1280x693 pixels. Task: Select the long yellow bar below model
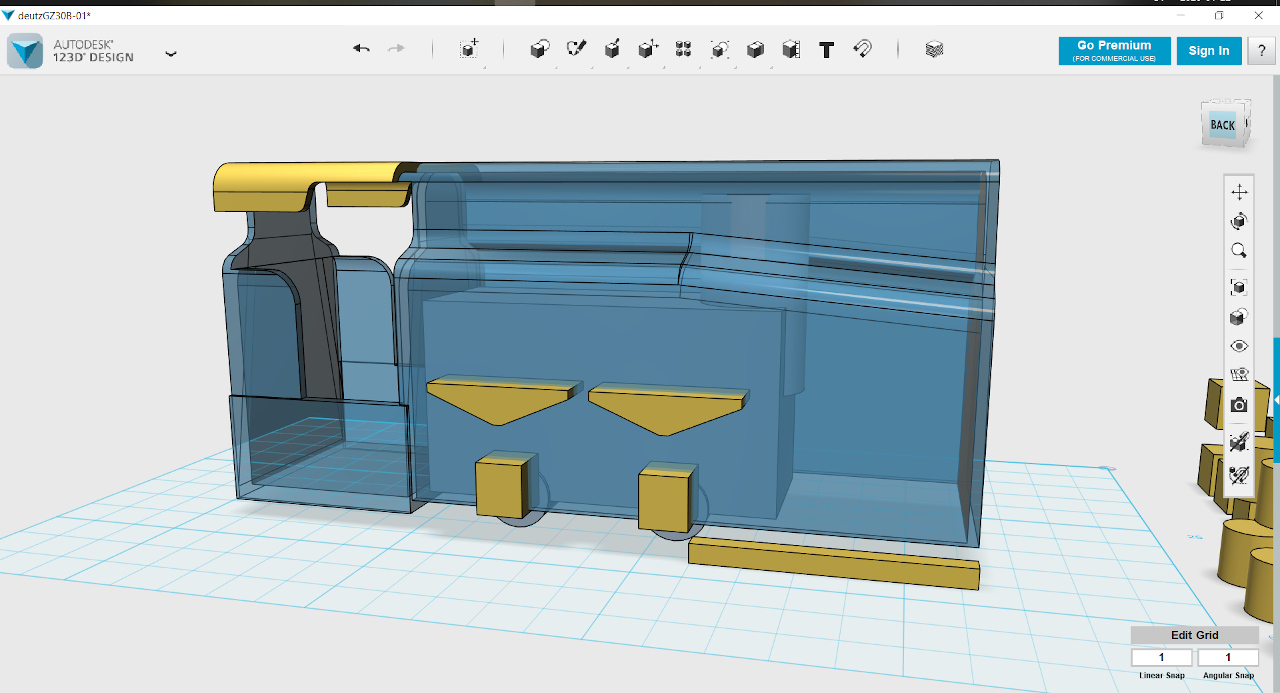click(x=834, y=563)
